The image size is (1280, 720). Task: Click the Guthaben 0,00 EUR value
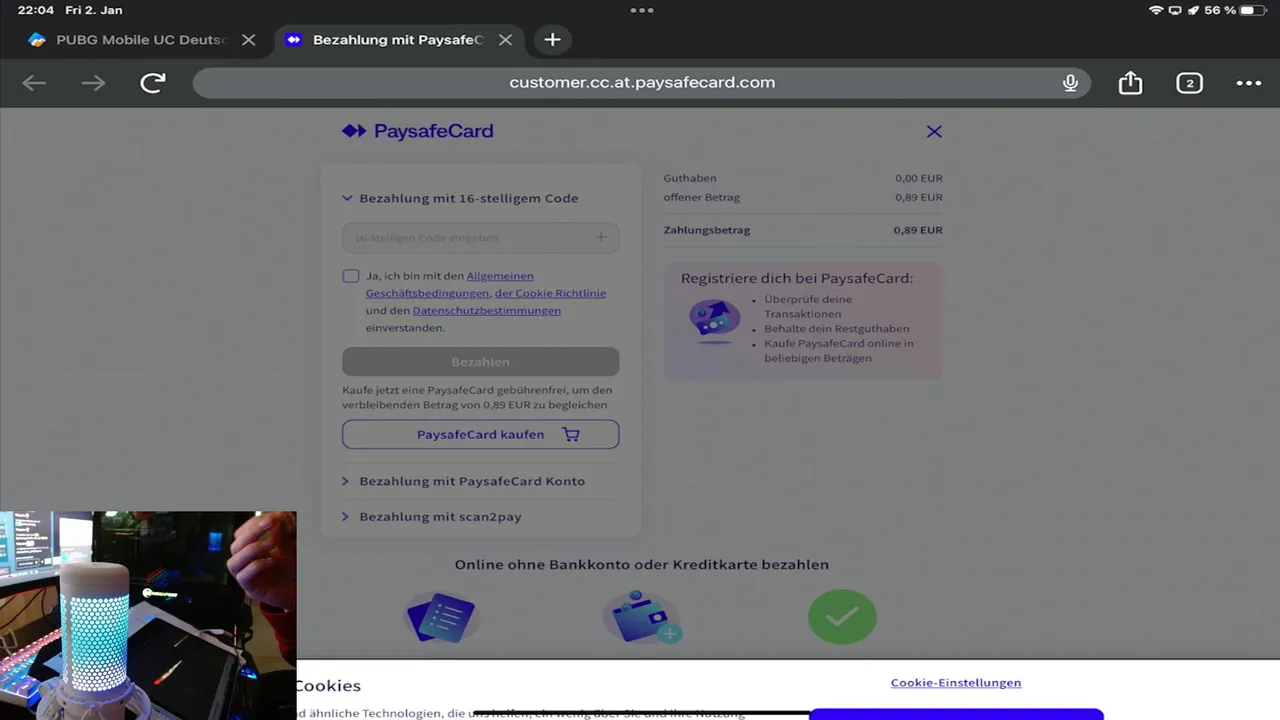[919, 178]
